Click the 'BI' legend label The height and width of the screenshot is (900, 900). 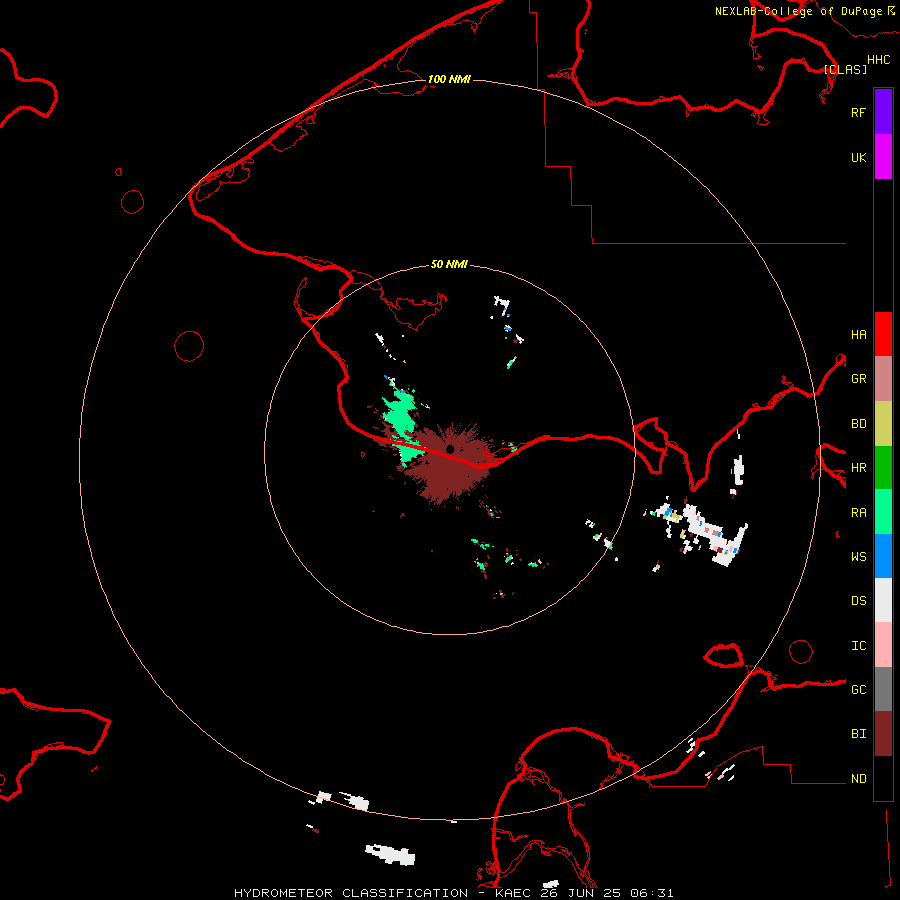coord(858,734)
